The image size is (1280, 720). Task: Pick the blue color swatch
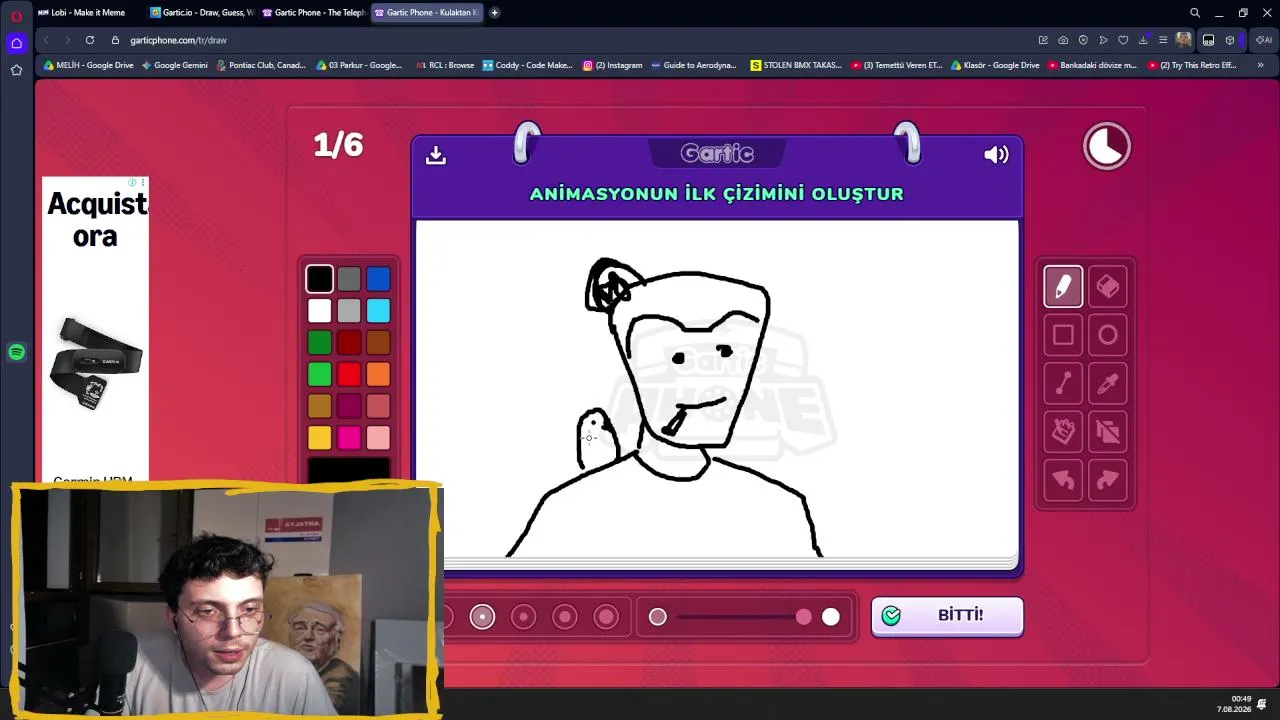[378, 279]
